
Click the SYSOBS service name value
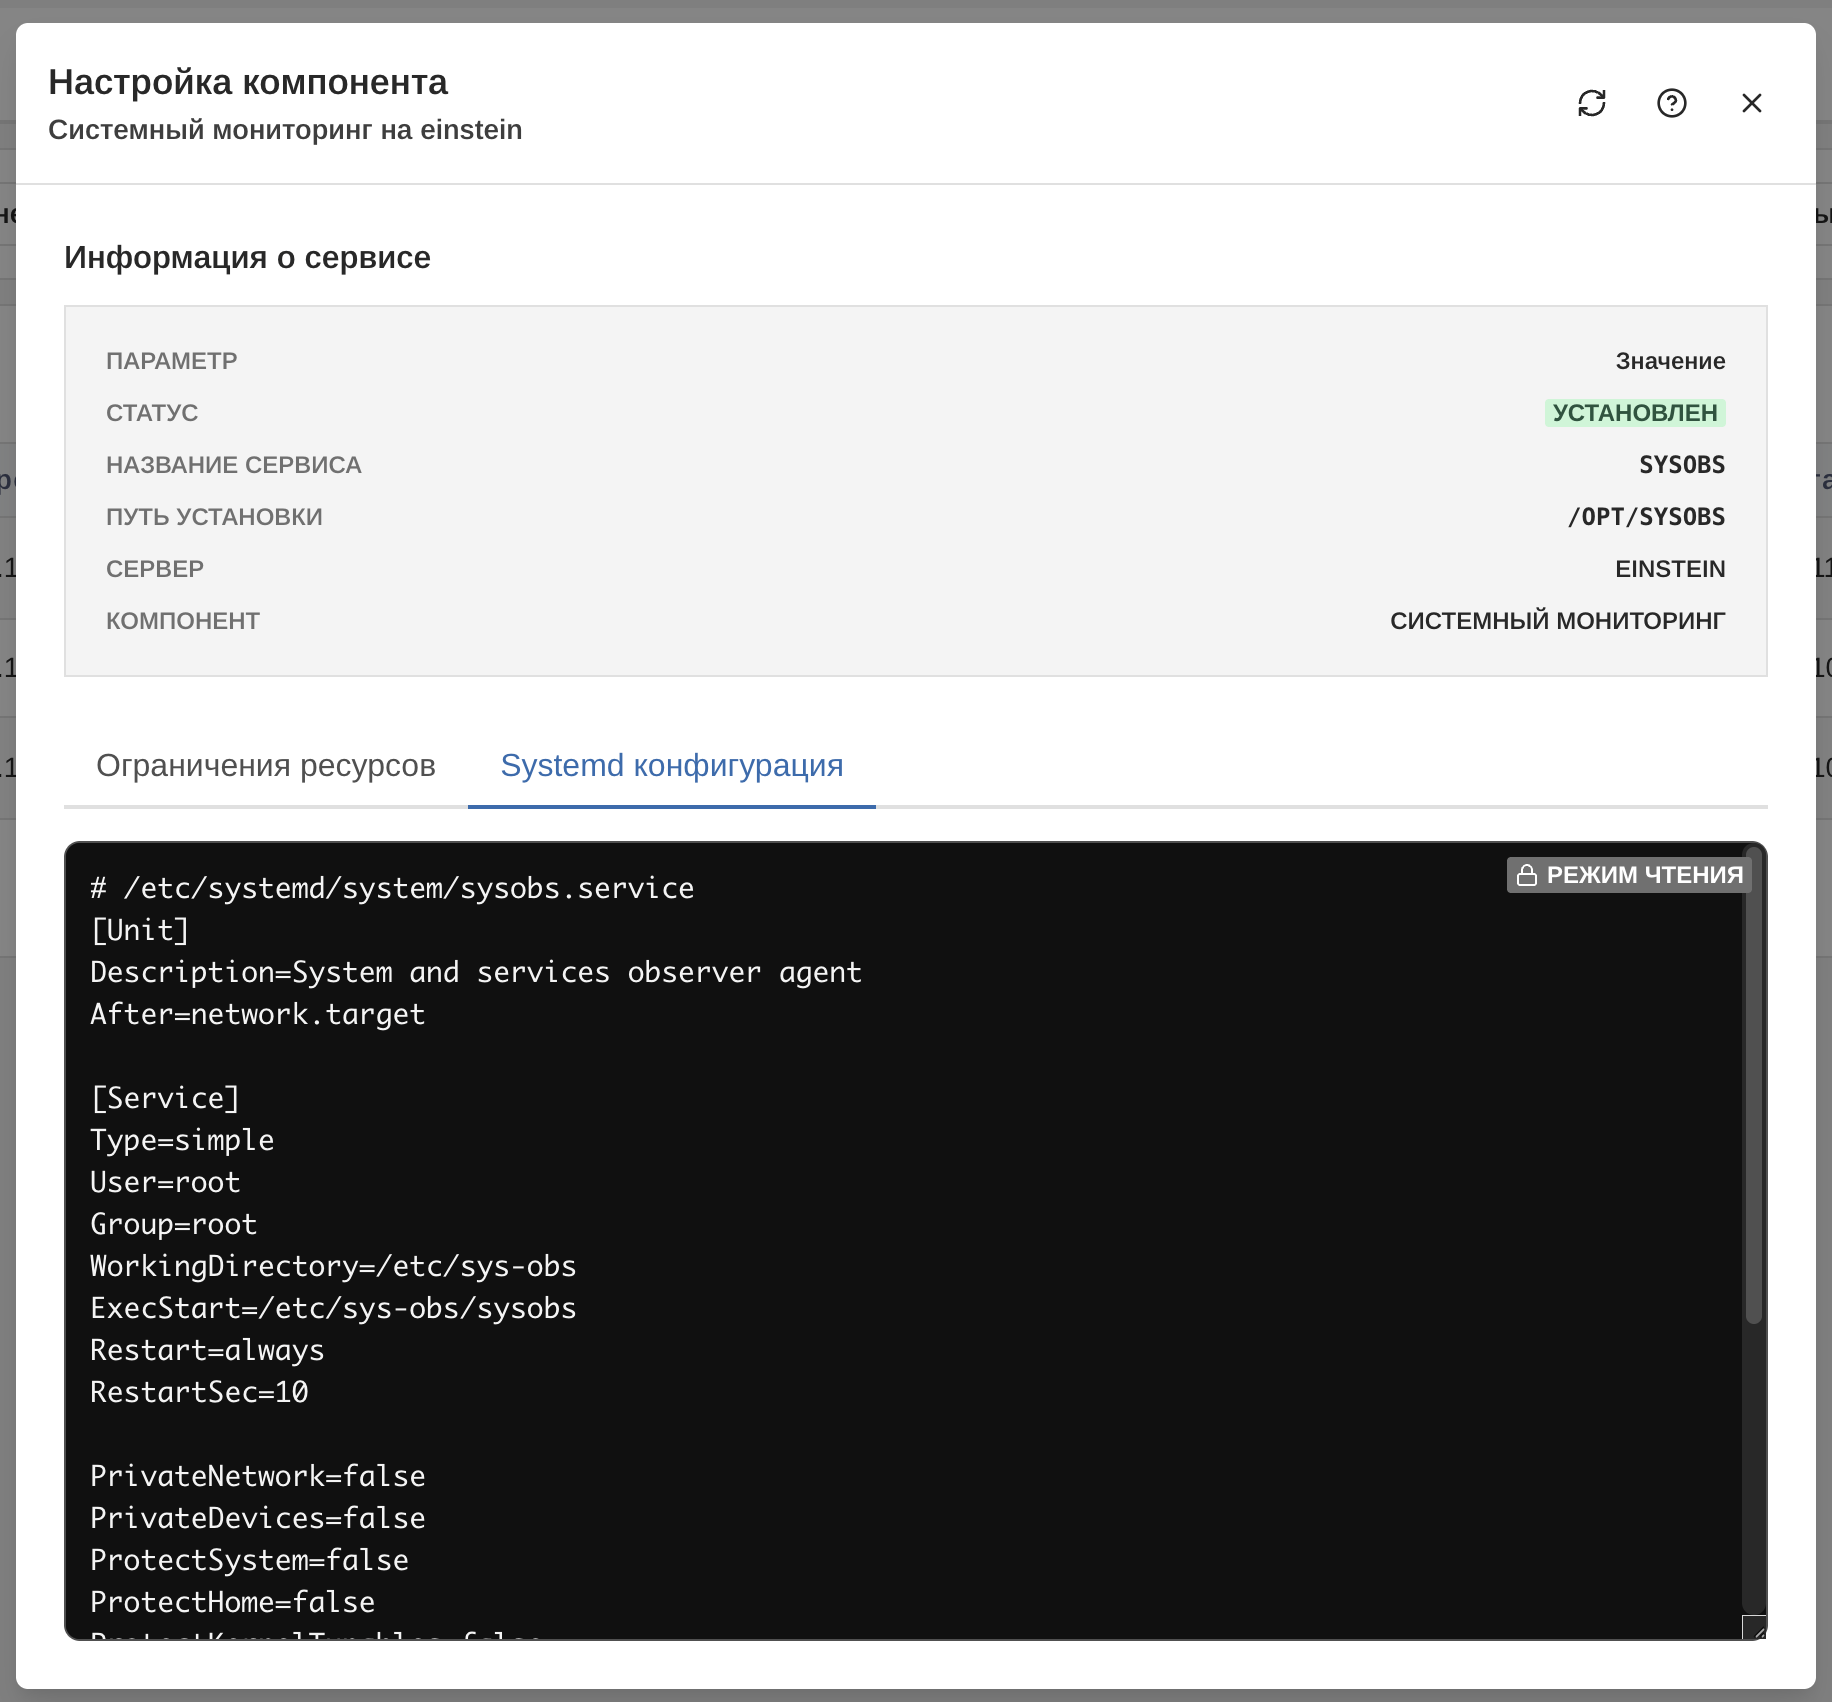pos(1682,464)
